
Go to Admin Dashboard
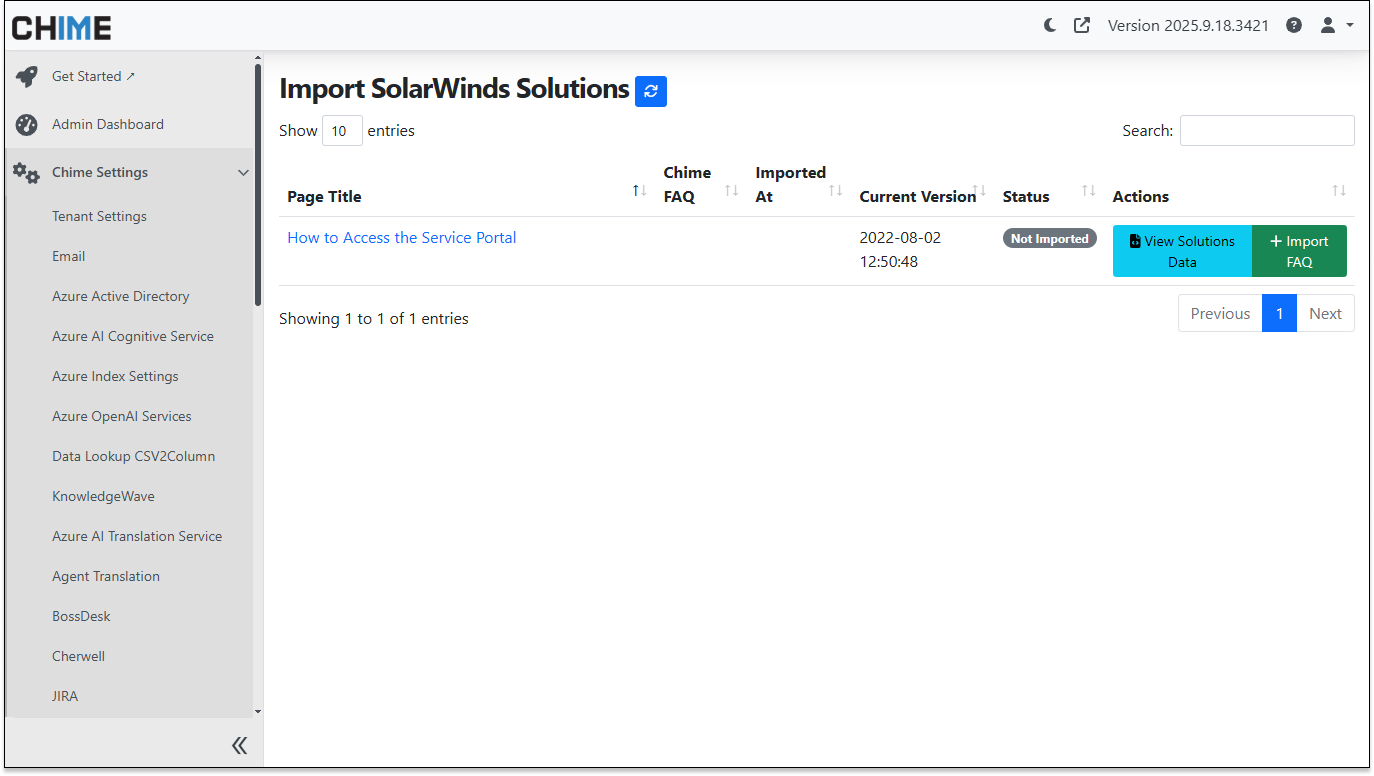108,124
